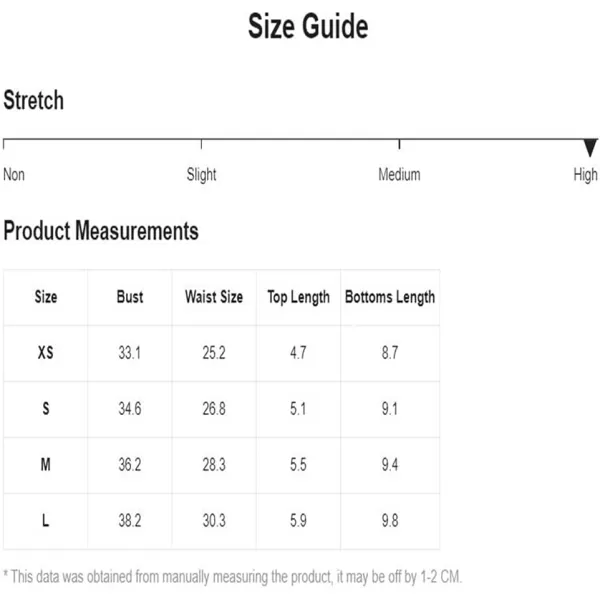Image resolution: width=600 pixels, height=600 pixels.
Task: Click the Top Length column header
Action: coord(298,298)
